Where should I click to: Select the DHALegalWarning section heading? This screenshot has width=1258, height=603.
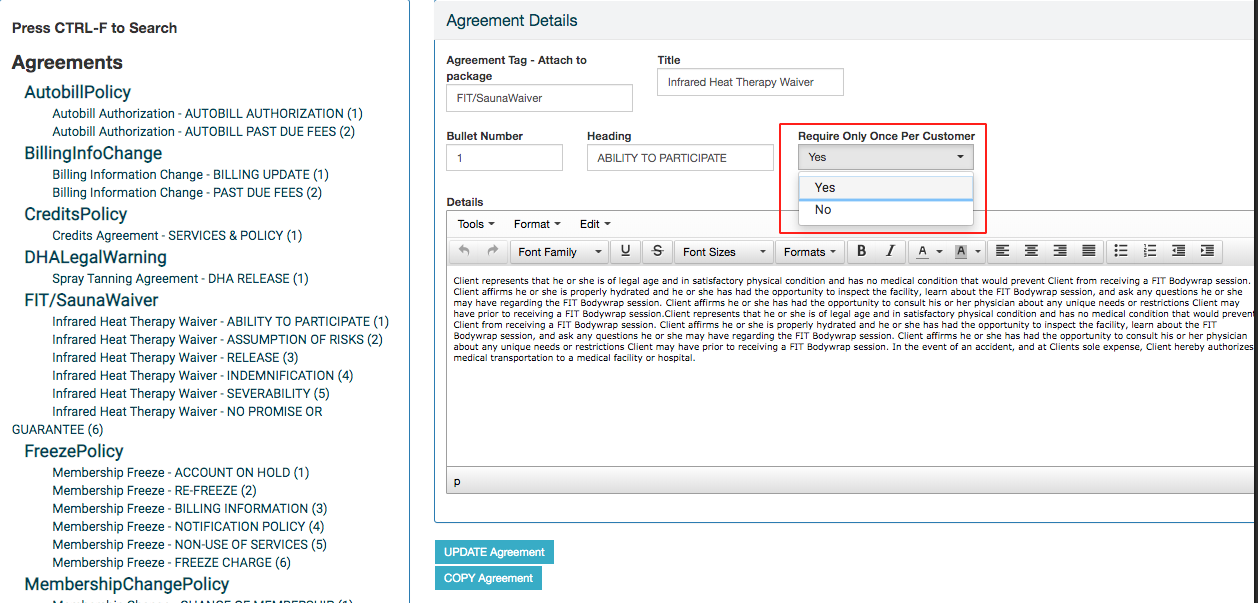[x=95, y=257]
